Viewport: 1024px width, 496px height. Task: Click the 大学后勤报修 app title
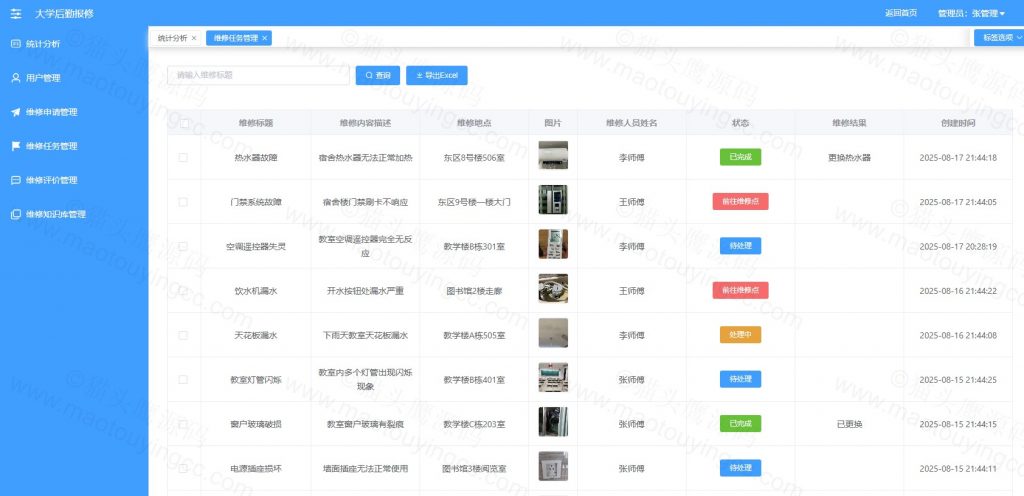pos(64,13)
